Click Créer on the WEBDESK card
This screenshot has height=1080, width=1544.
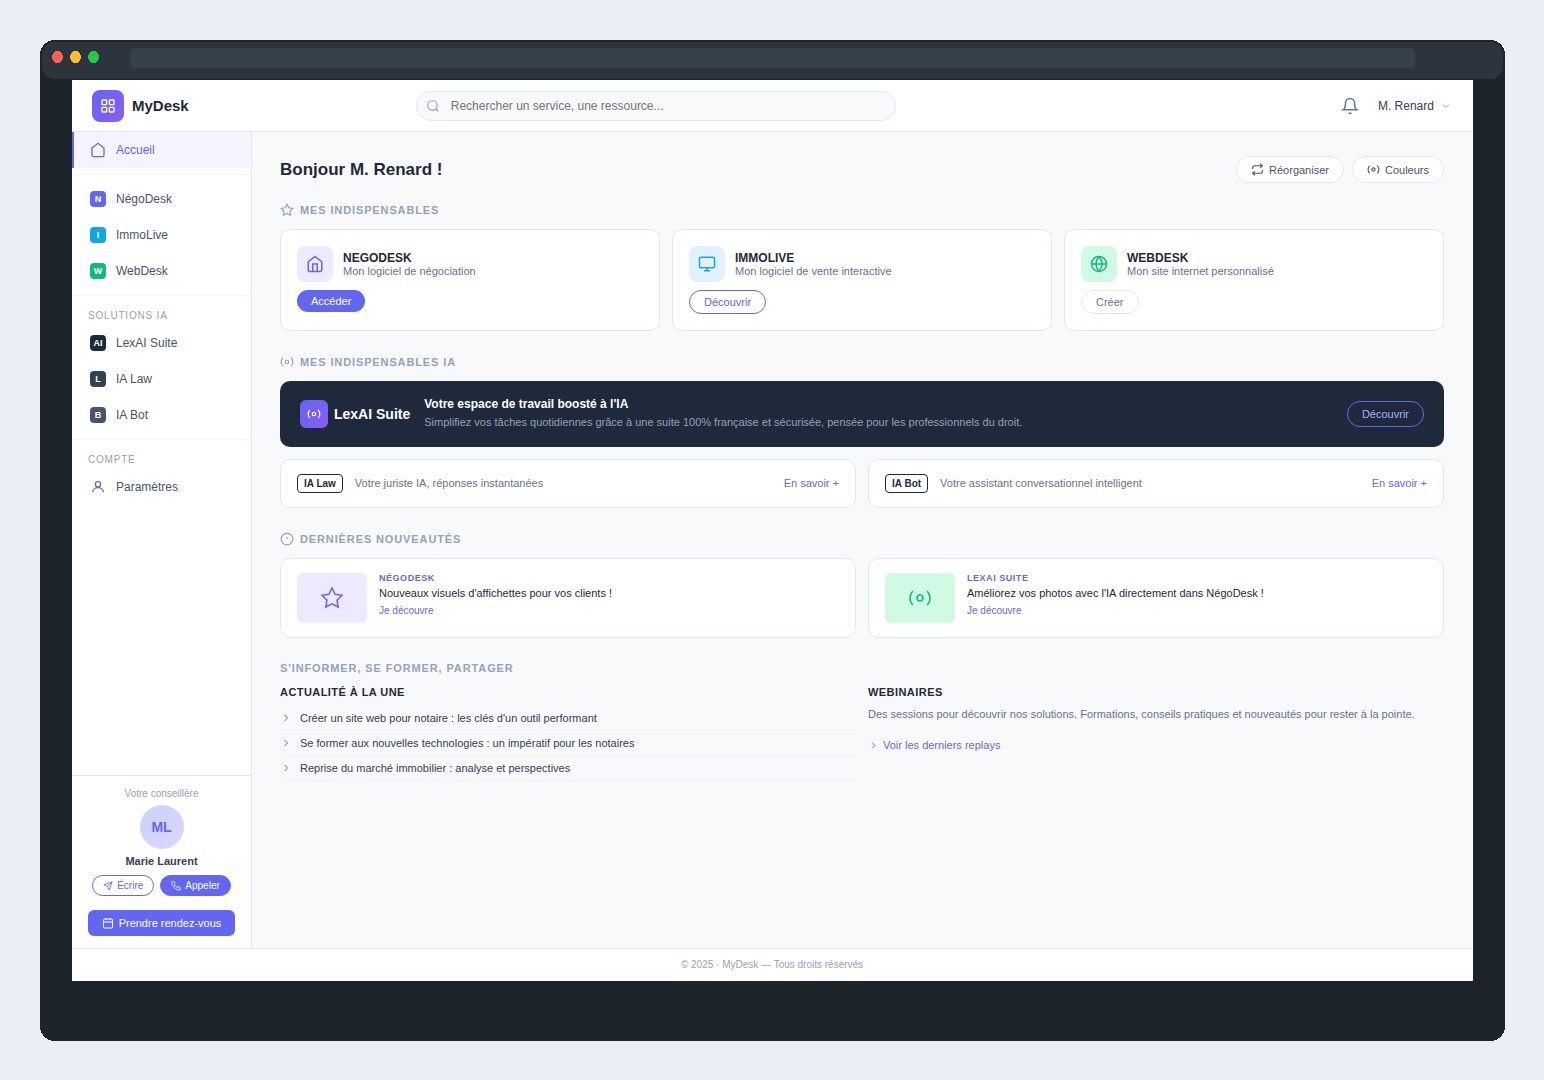pyautogui.click(x=1110, y=302)
